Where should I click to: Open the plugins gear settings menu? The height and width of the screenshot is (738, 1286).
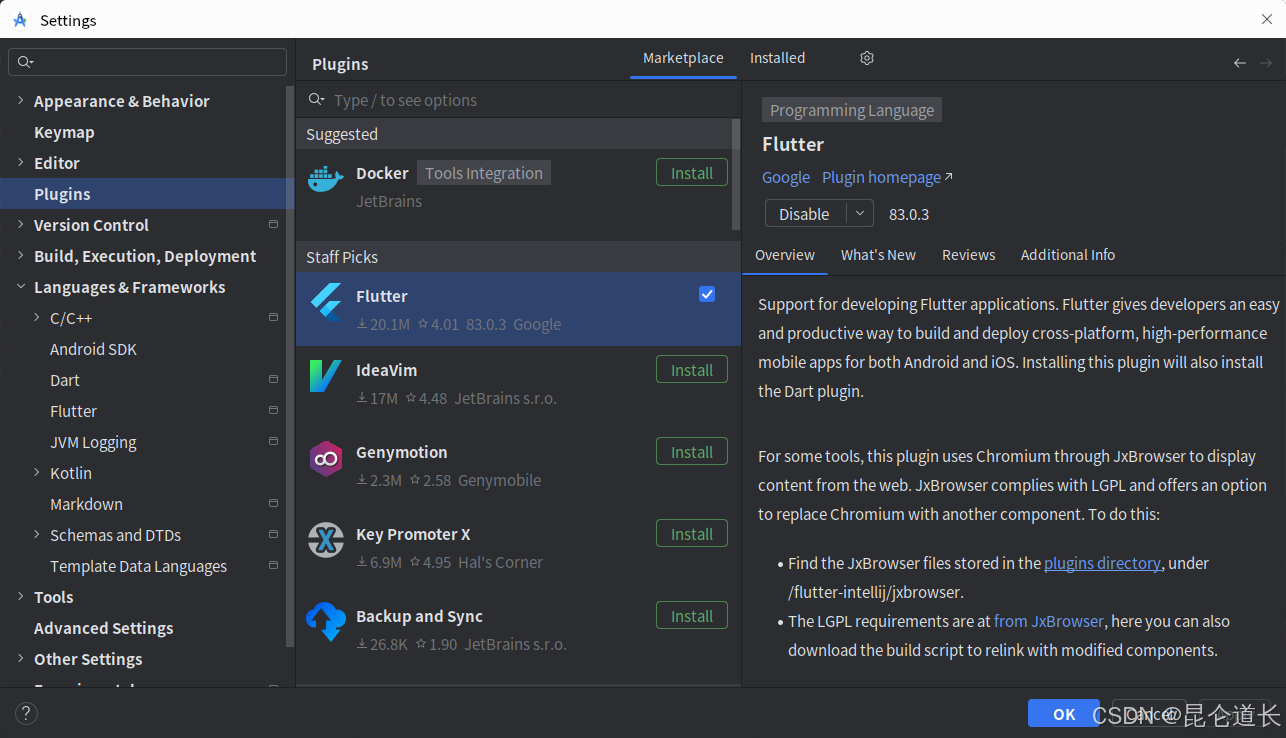867,58
